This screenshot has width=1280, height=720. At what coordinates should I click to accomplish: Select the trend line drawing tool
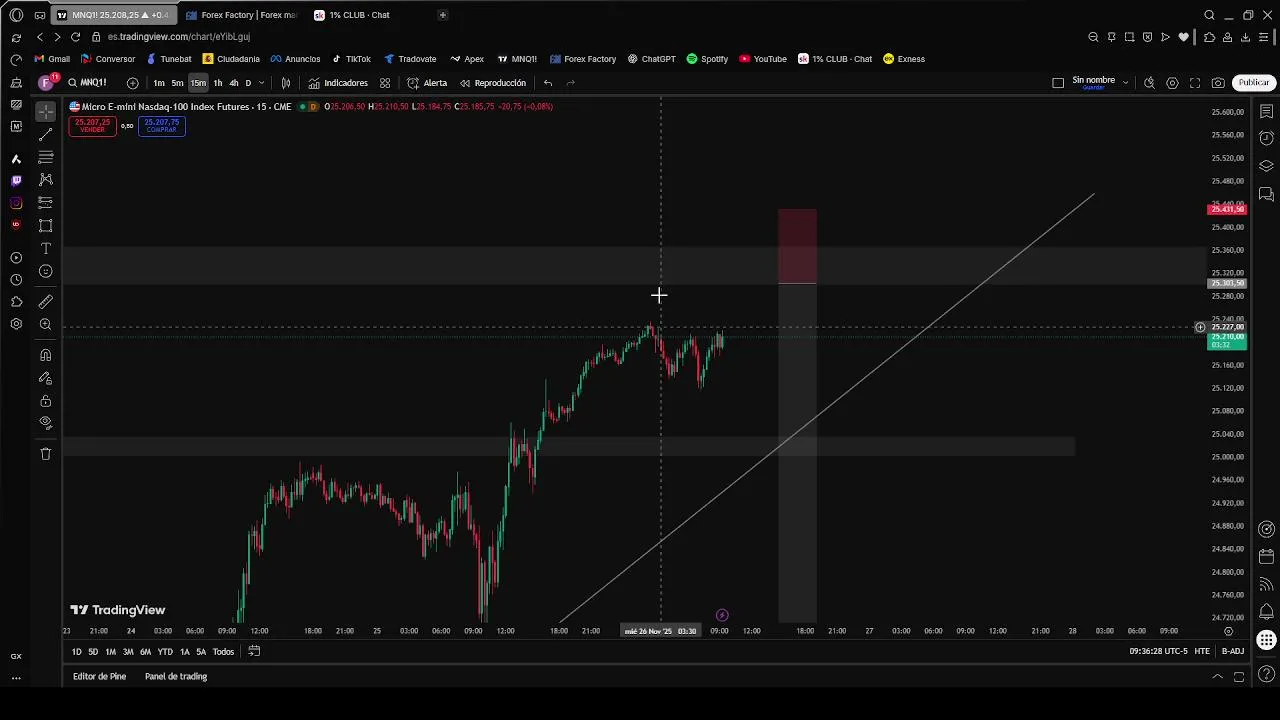pyautogui.click(x=45, y=134)
